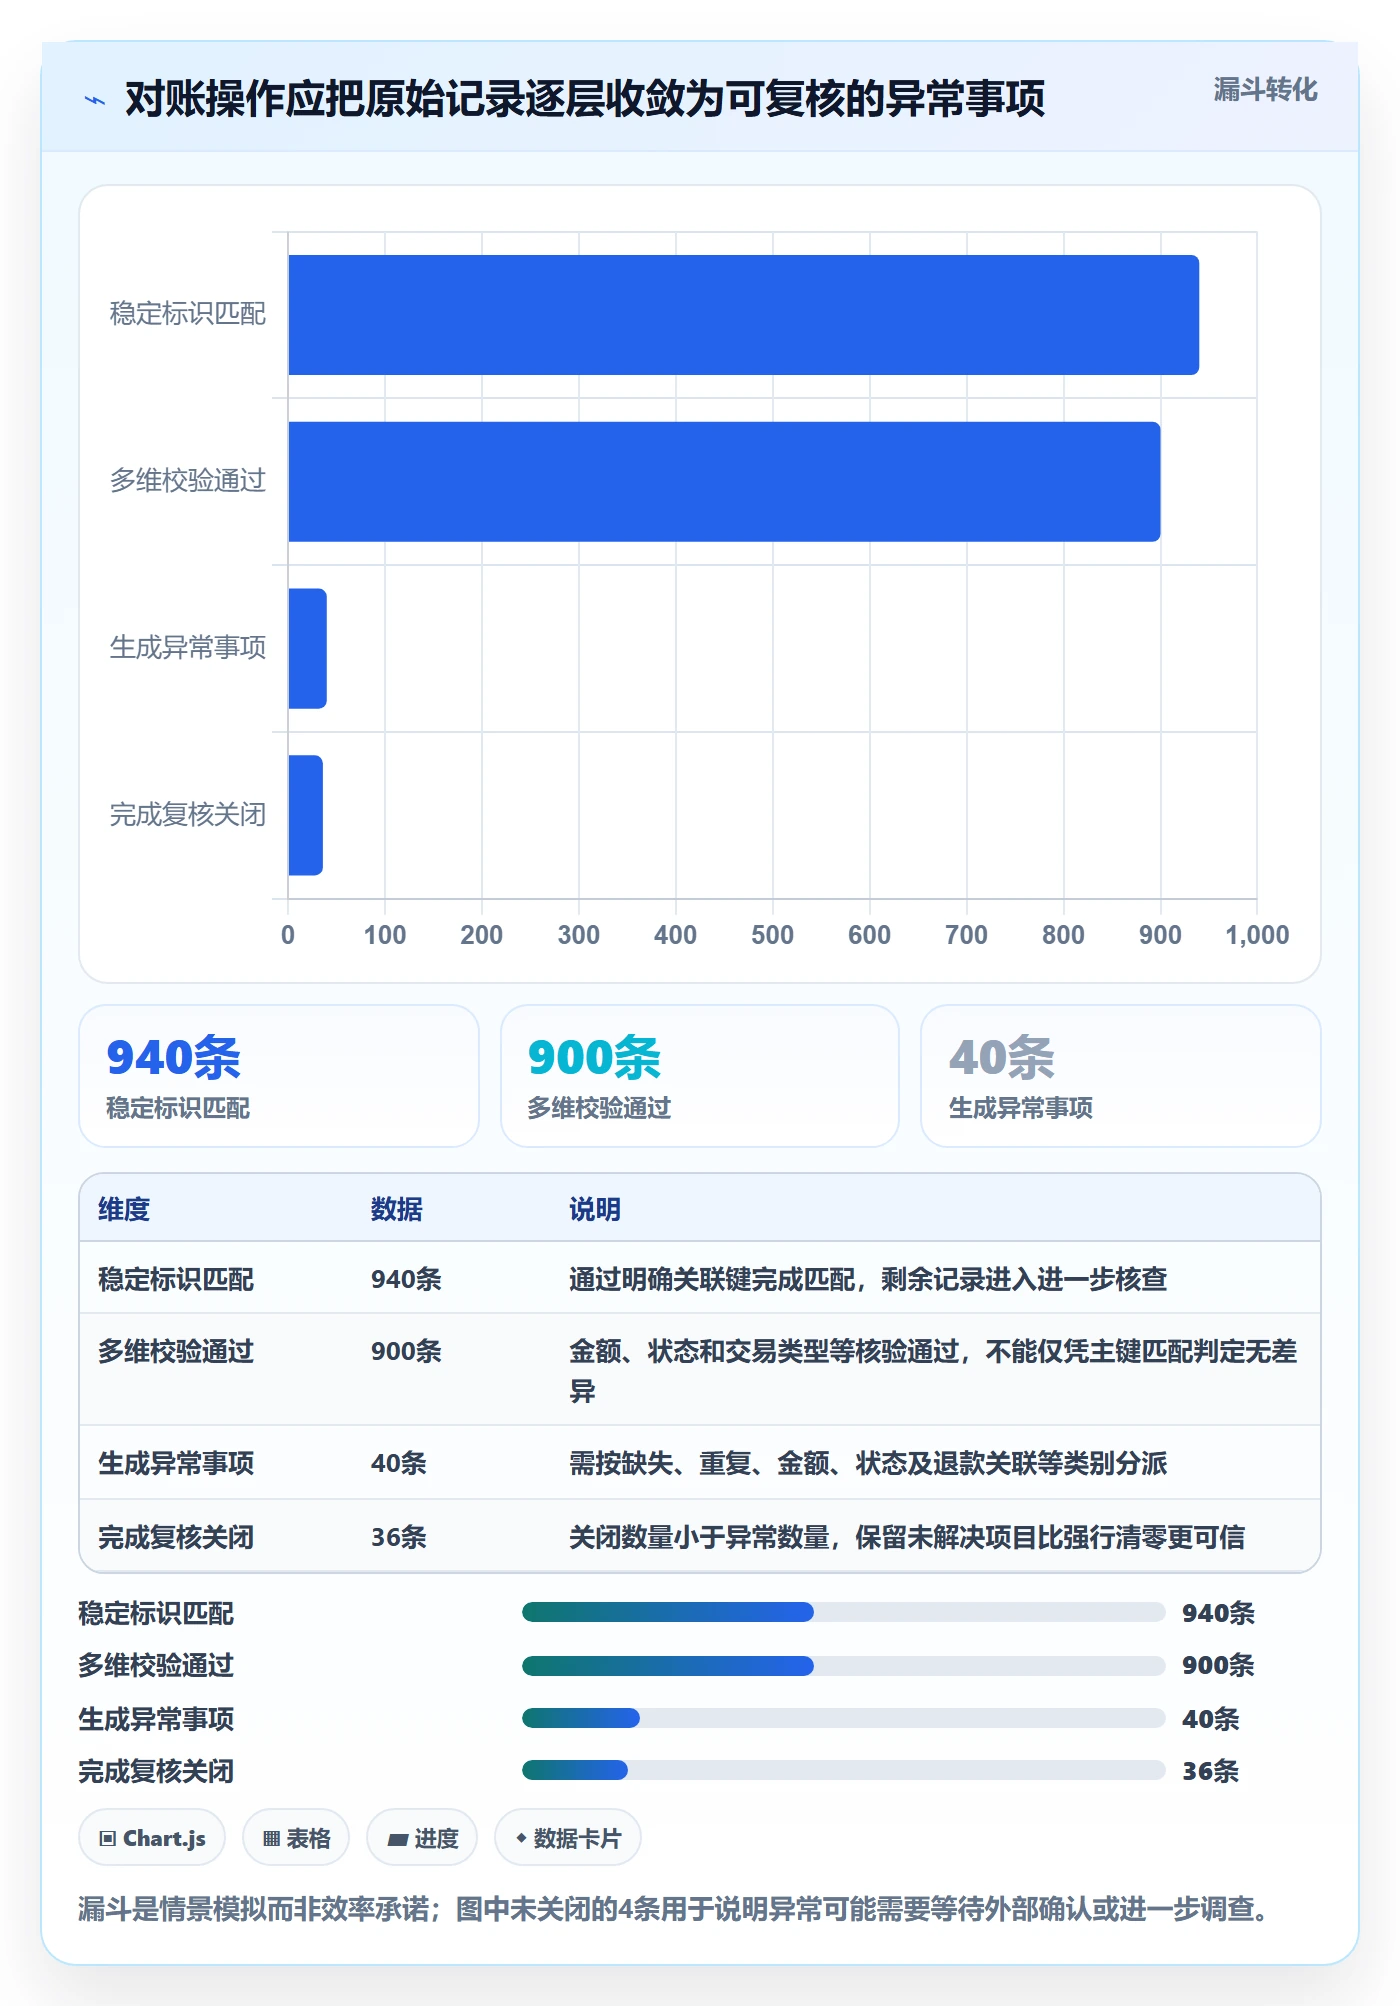Click the progress row label 多维校验通过
The width and height of the screenshot is (1400, 2006).
point(156,1665)
